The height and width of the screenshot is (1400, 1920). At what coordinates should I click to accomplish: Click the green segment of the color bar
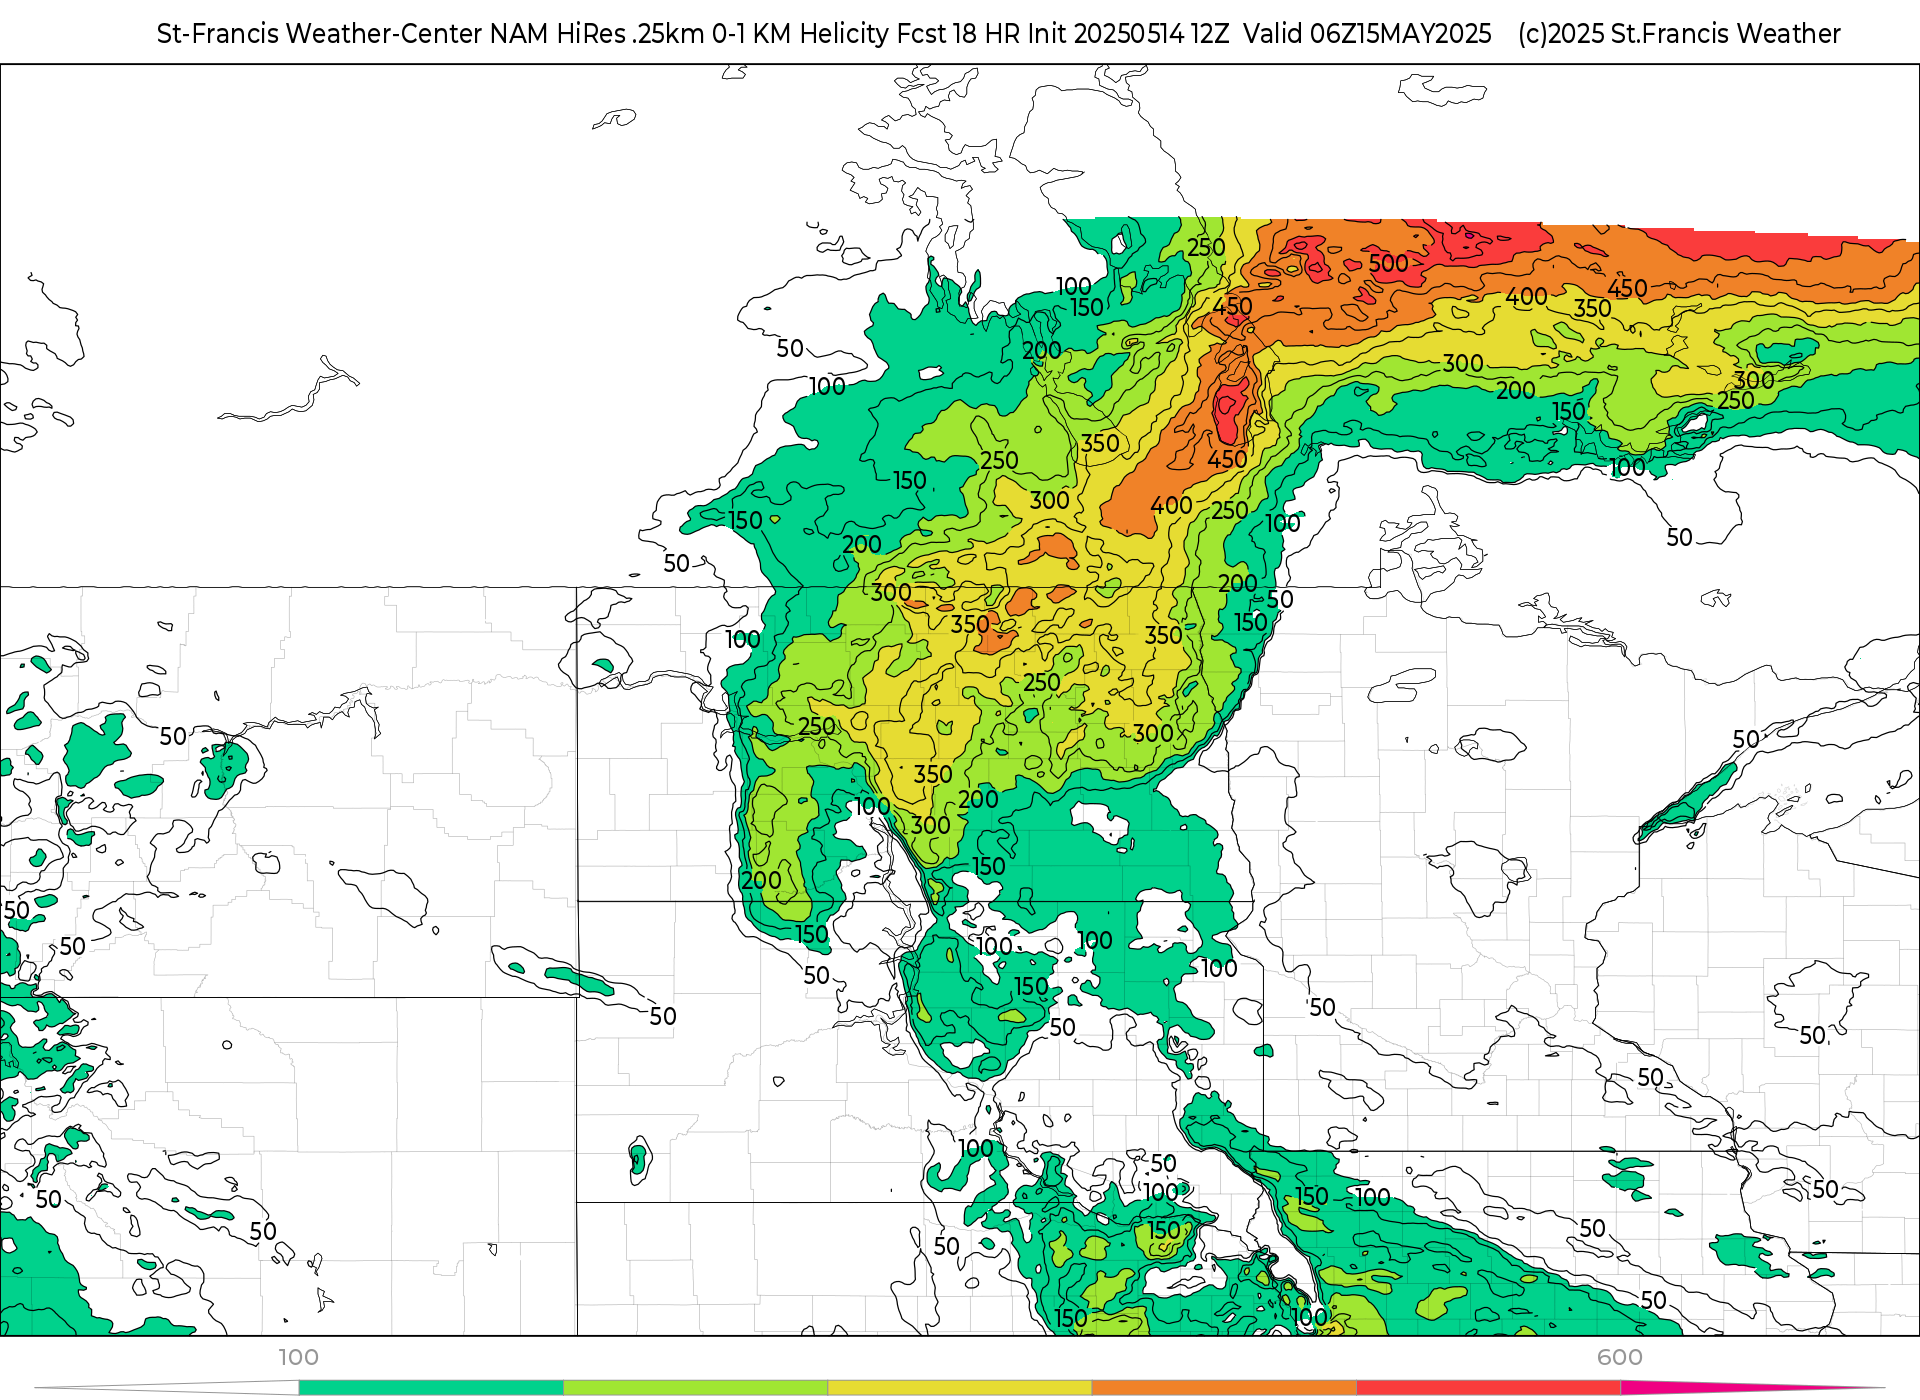pyautogui.click(x=431, y=1387)
